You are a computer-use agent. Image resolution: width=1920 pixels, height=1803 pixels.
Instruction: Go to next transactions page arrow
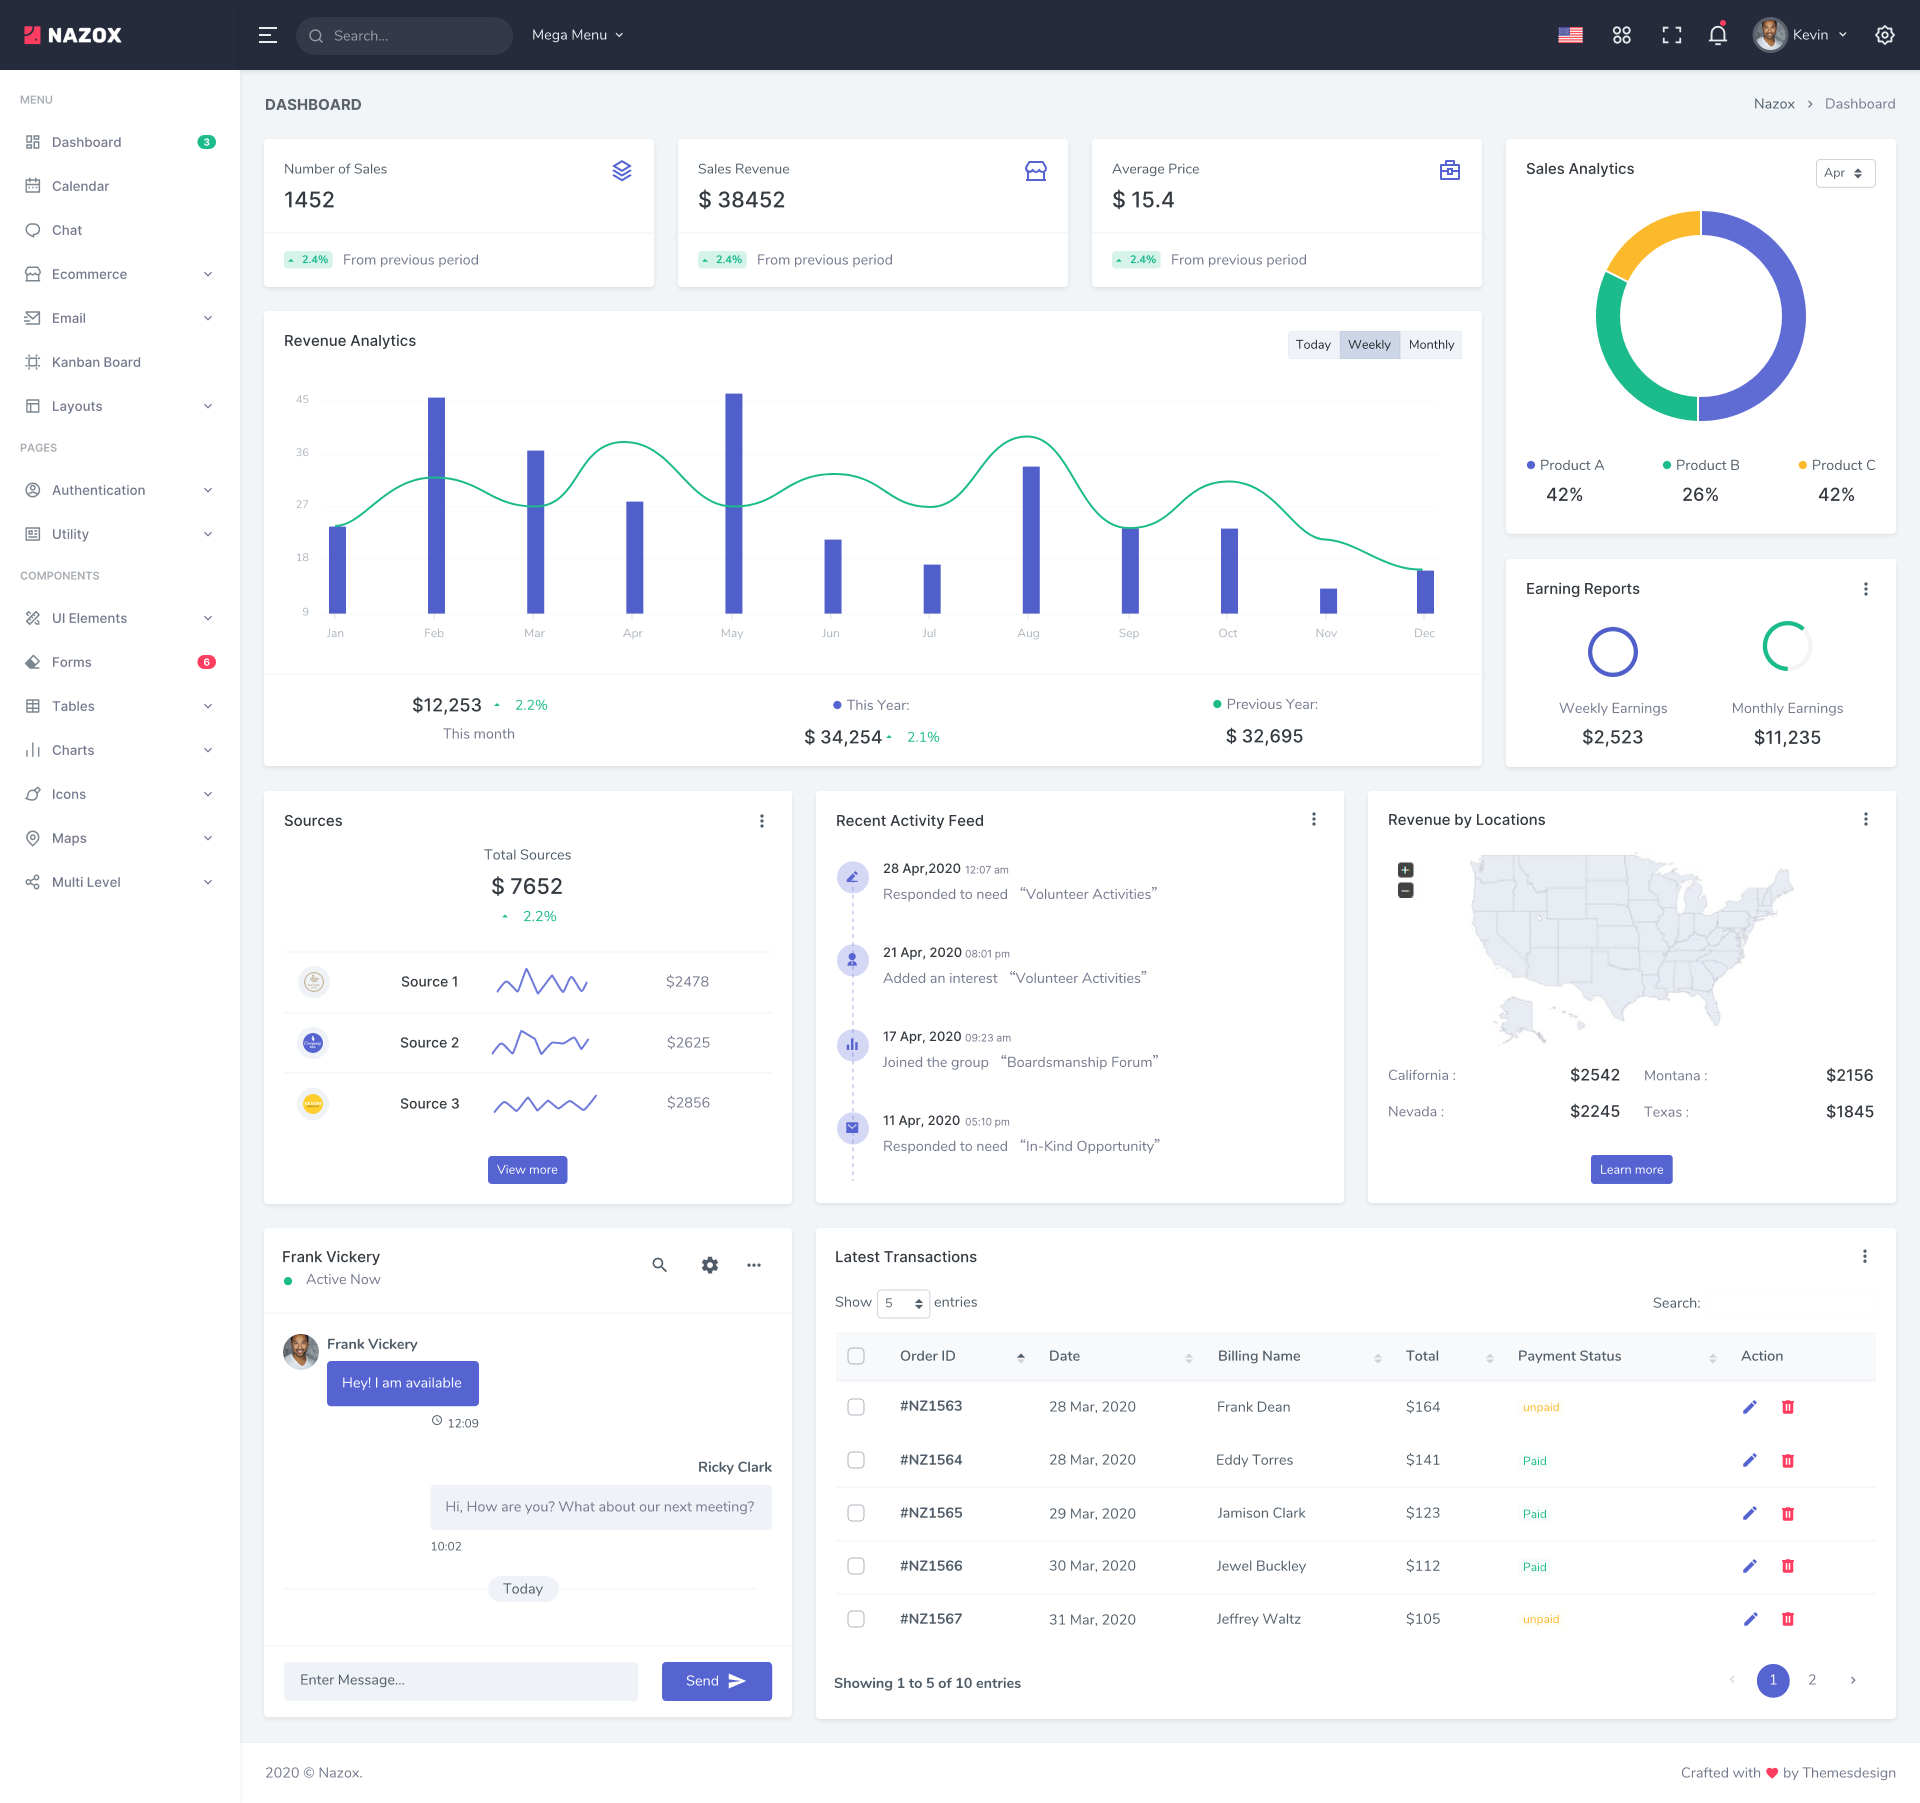[x=1853, y=1680]
